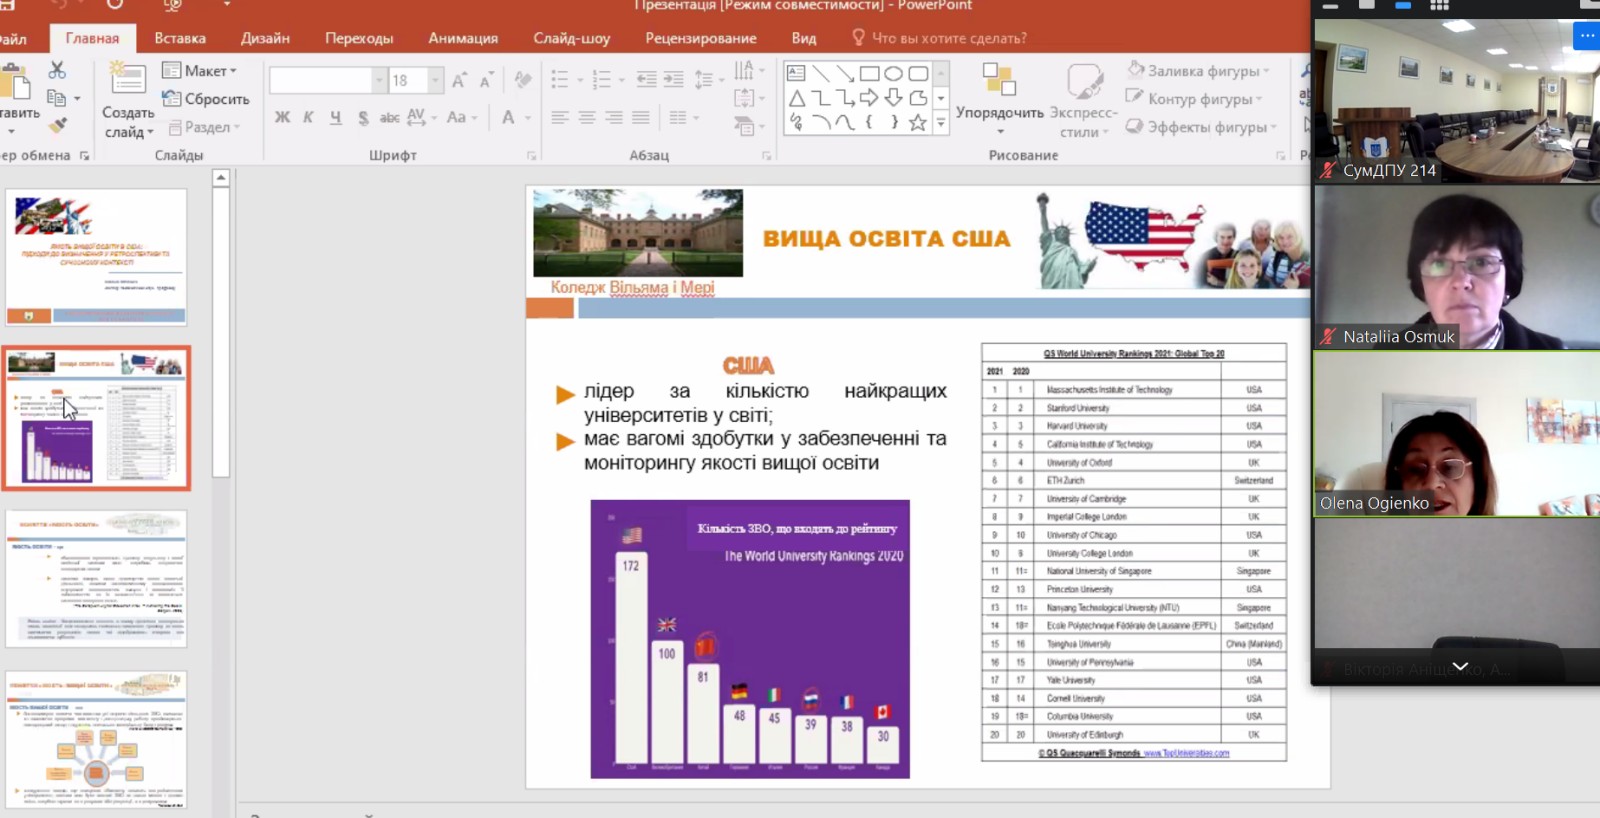1600x818 pixels.
Task: Switch to the Переходы ribbon tab
Action: coord(359,38)
